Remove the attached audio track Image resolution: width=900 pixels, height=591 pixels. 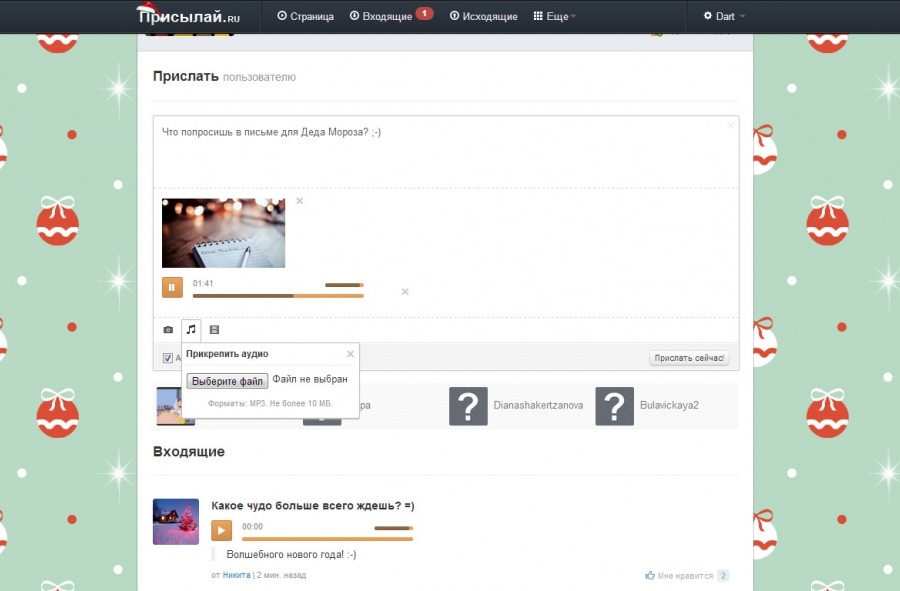coord(405,292)
